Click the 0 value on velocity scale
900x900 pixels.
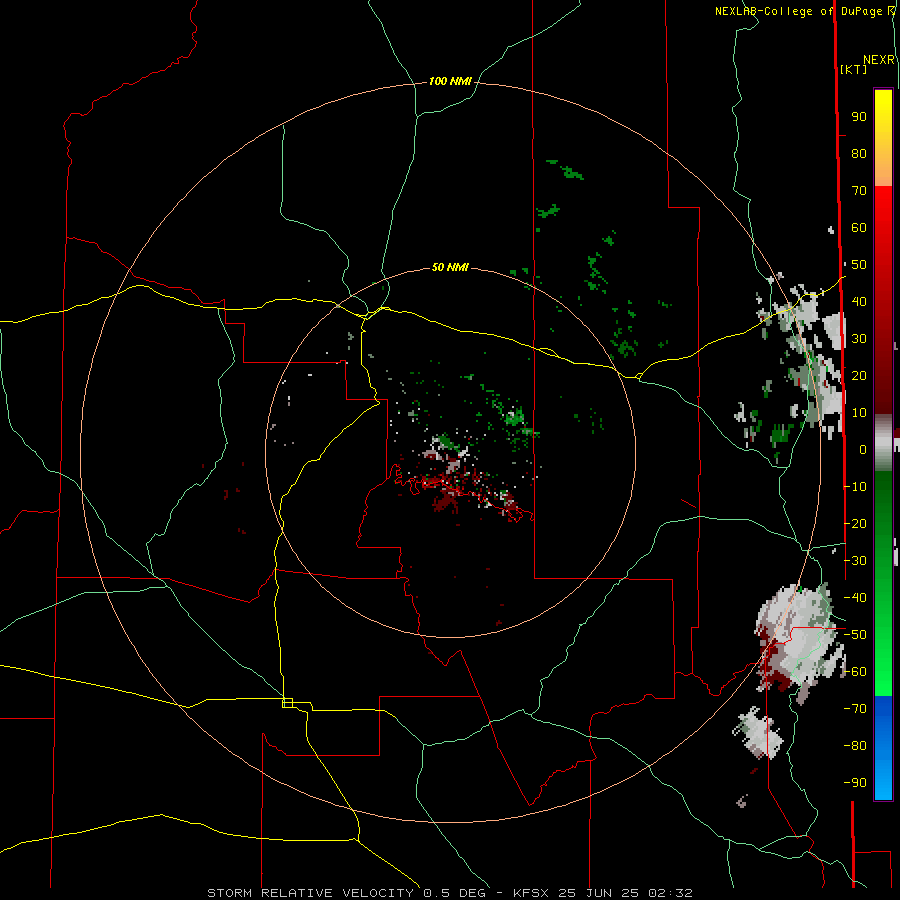click(863, 450)
